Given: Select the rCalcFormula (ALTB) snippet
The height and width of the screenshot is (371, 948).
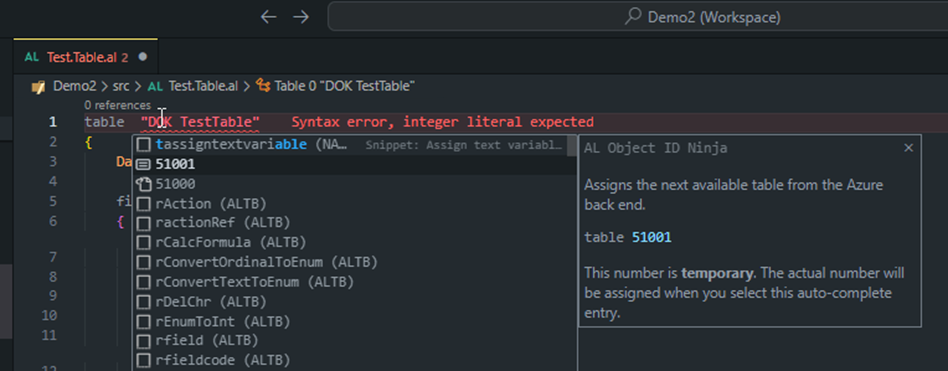Looking at the screenshot, I should pos(354,242).
